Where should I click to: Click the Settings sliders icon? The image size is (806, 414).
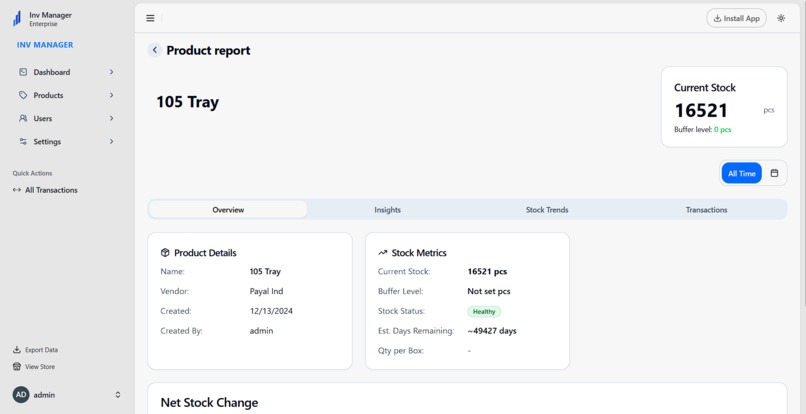click(x=23, y=141)
